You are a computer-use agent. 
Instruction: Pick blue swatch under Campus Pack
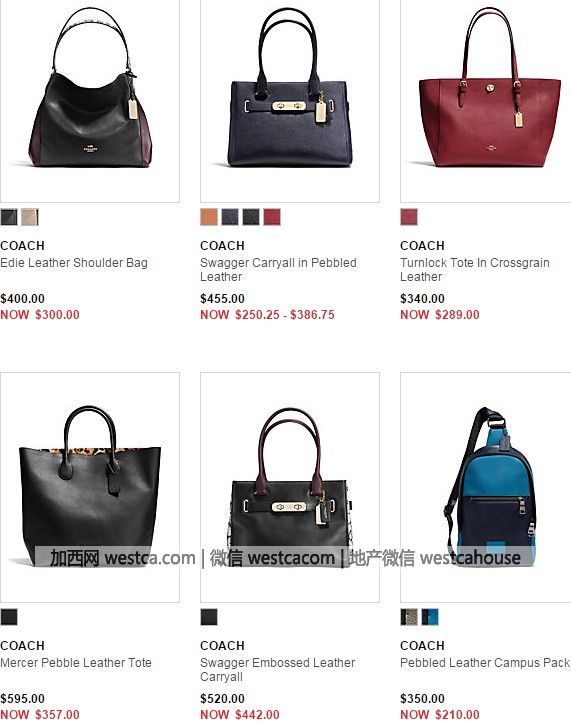point(430,617)
